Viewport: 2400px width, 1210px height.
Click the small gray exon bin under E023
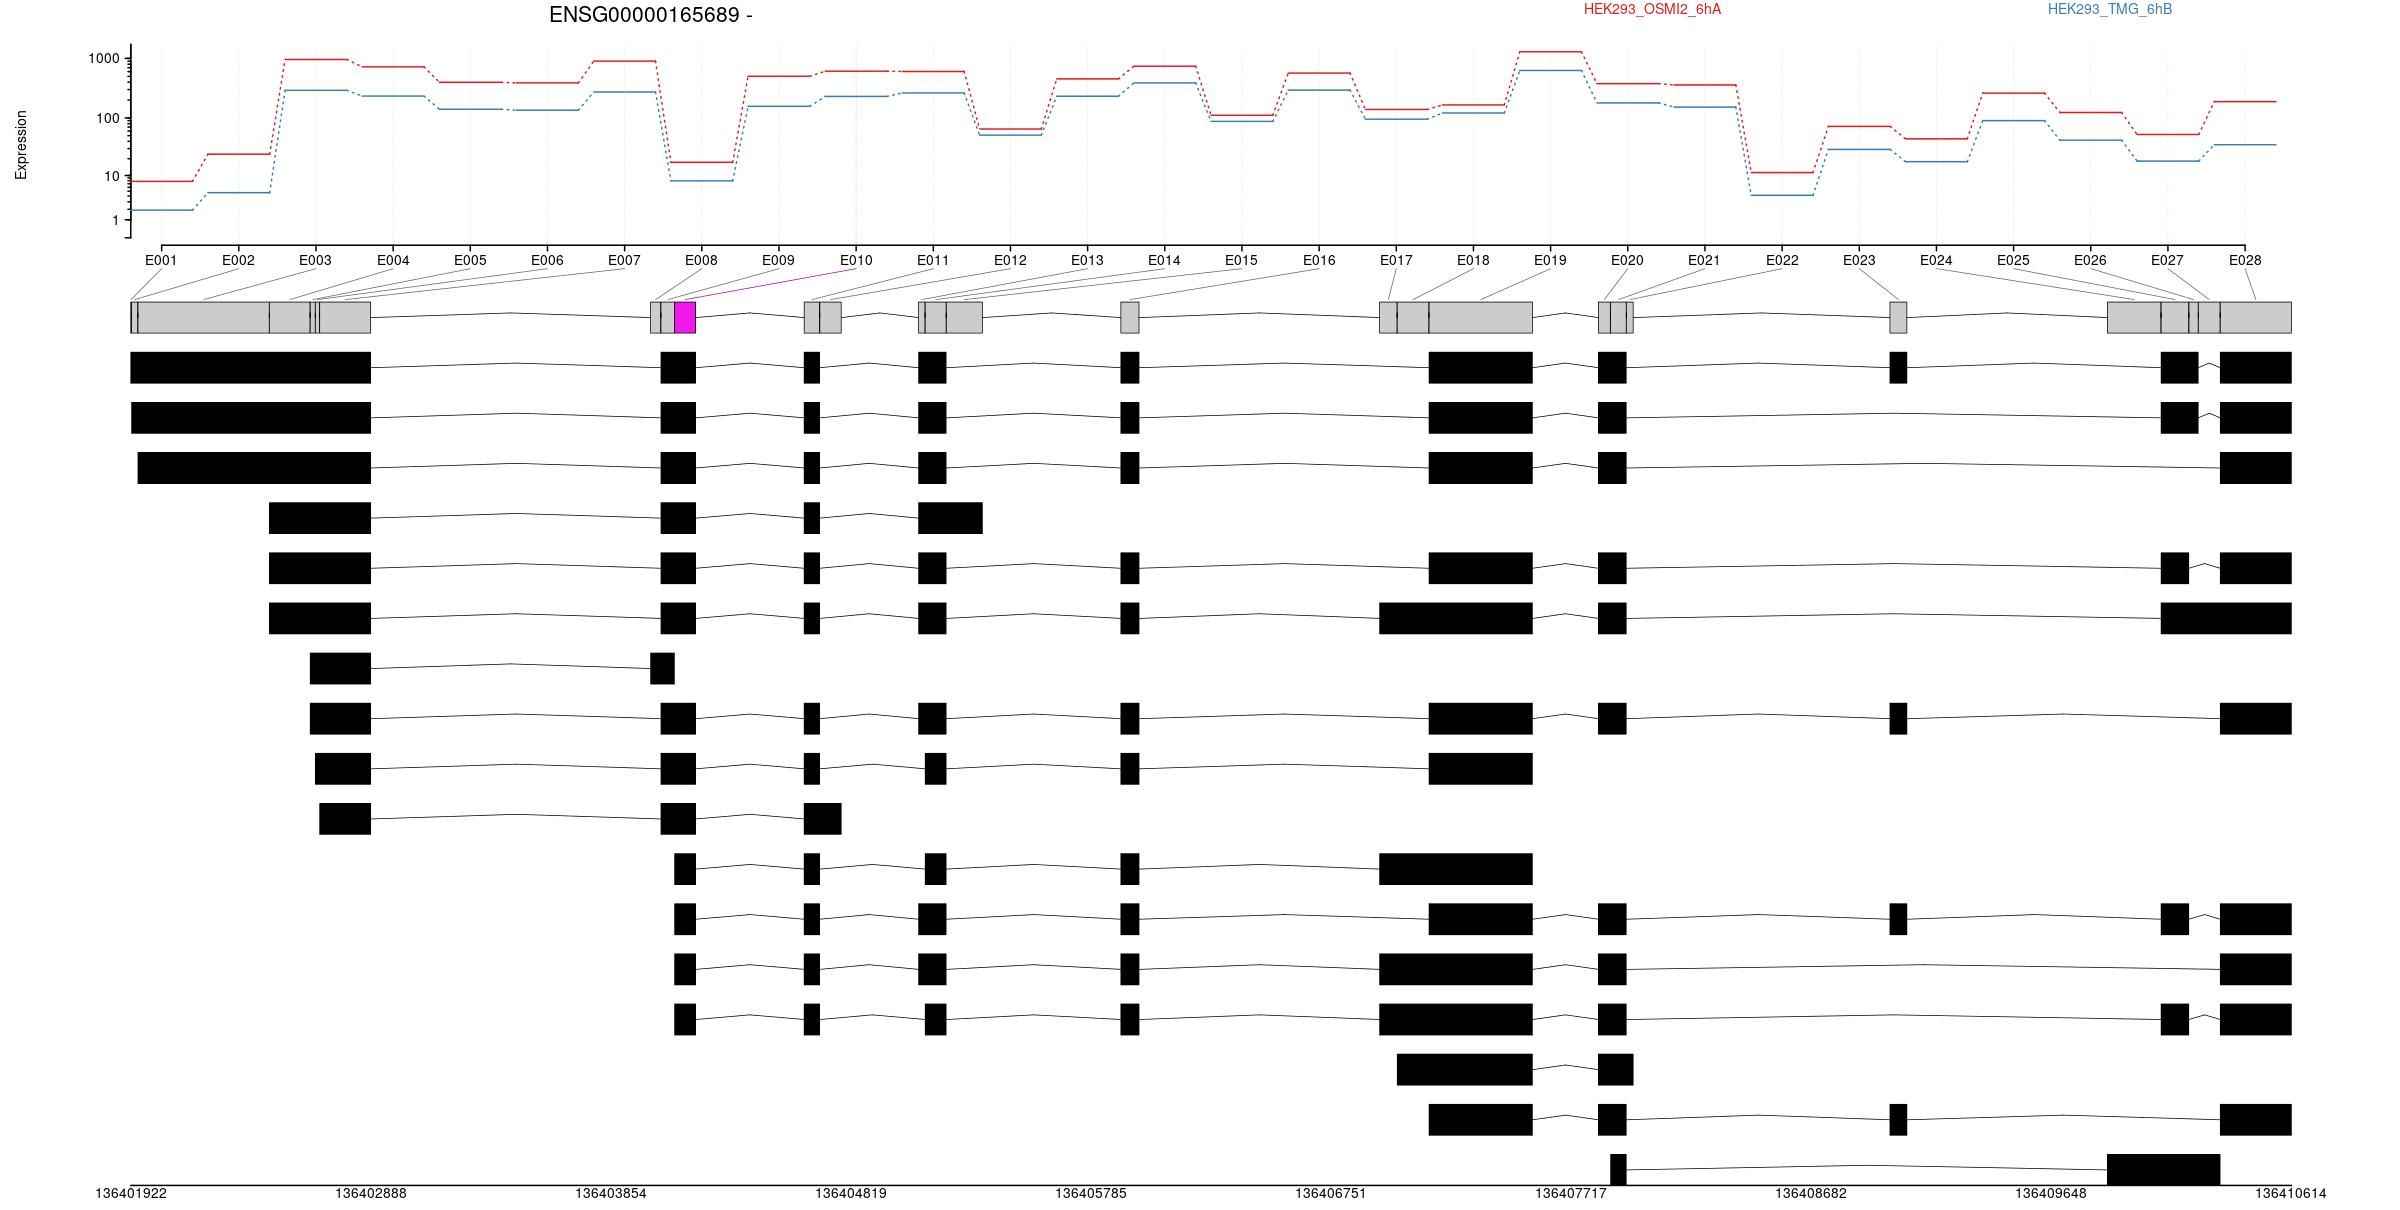coord(1898,318)
